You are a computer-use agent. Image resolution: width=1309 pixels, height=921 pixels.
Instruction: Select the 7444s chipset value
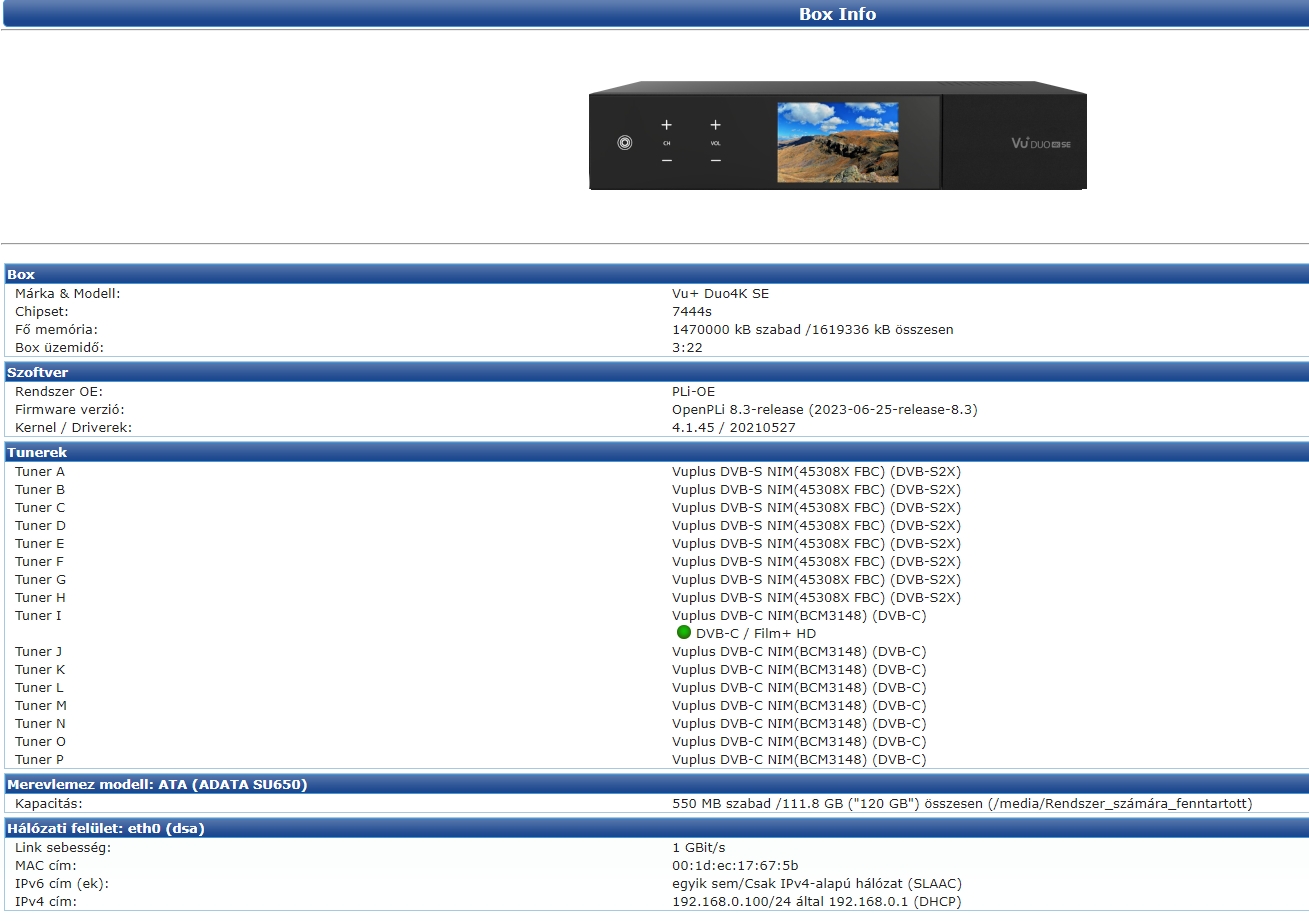pos(692,312)
